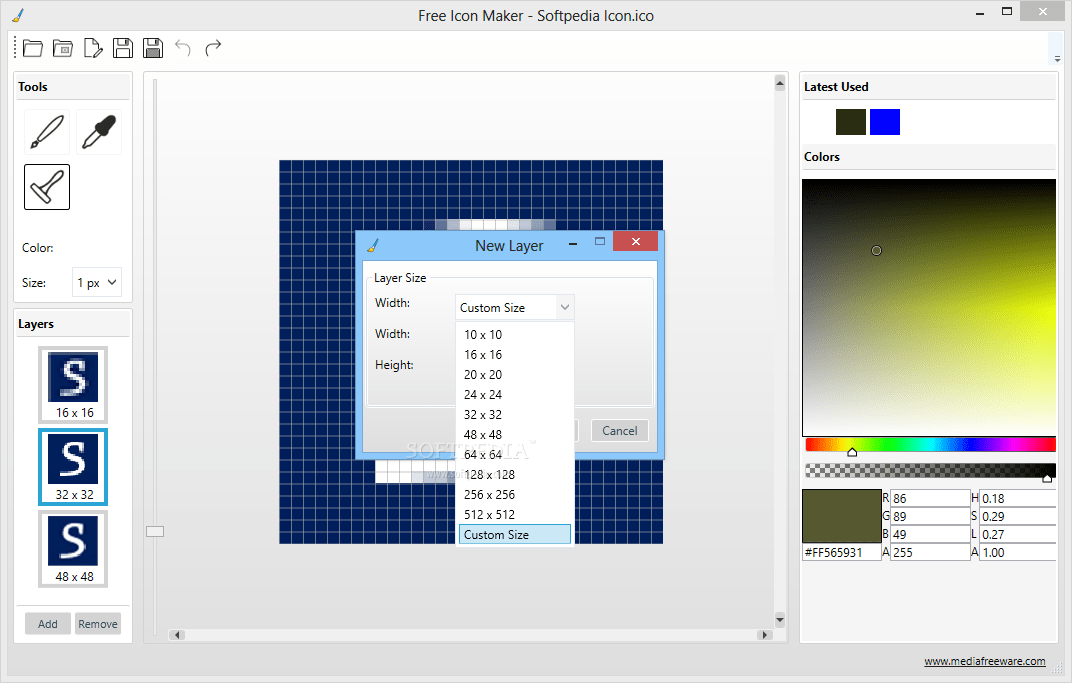This screenshot has height=683, width=1072.
Task: Select the 48 x 48 layer thumbnail
Action: pyautogui.click(x=72, y=548)
